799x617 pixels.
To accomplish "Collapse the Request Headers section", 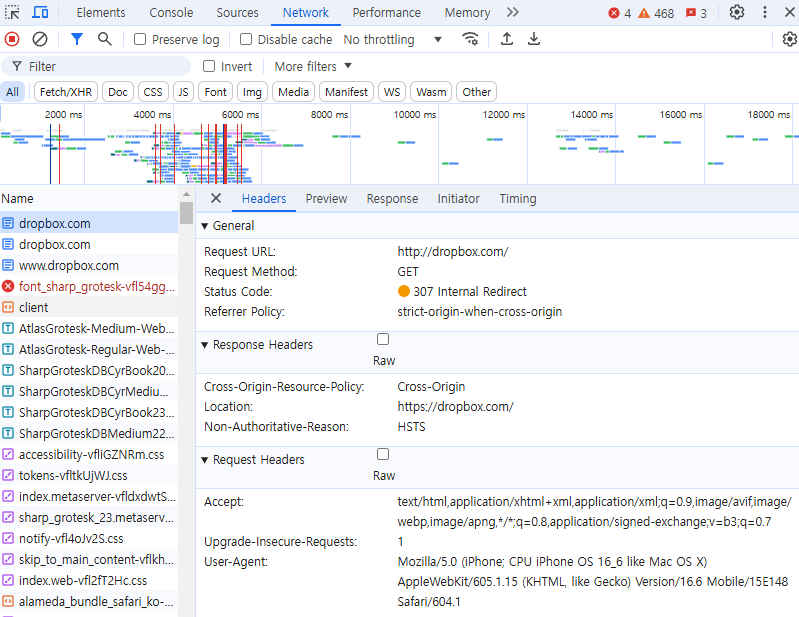I will (204, 460).
